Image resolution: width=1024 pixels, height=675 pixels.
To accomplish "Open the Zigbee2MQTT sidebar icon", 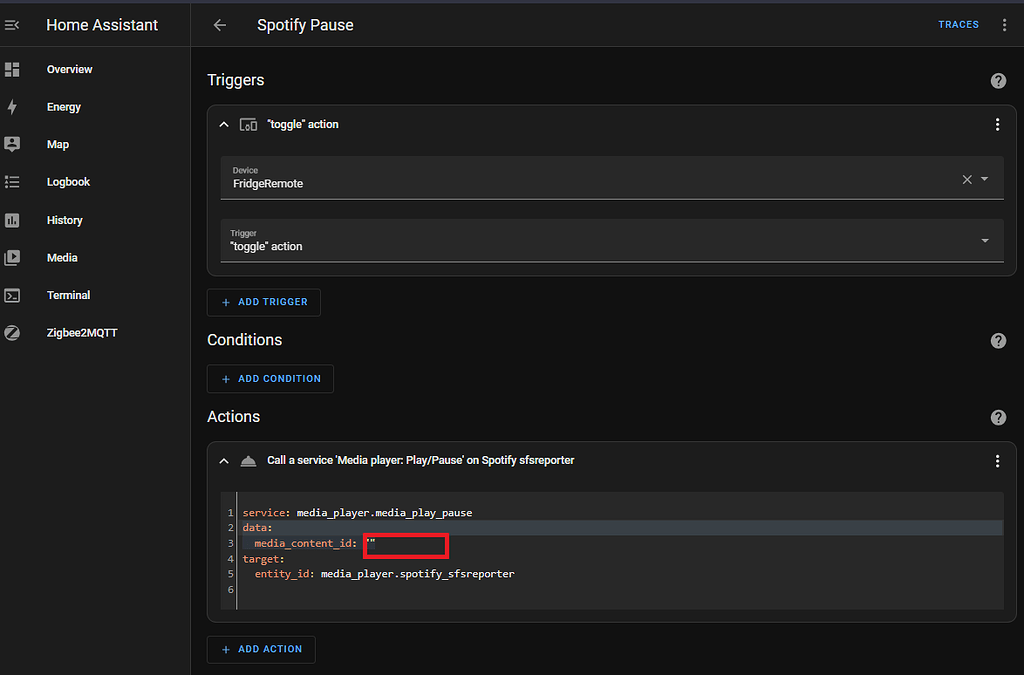I will click(11, 332).
